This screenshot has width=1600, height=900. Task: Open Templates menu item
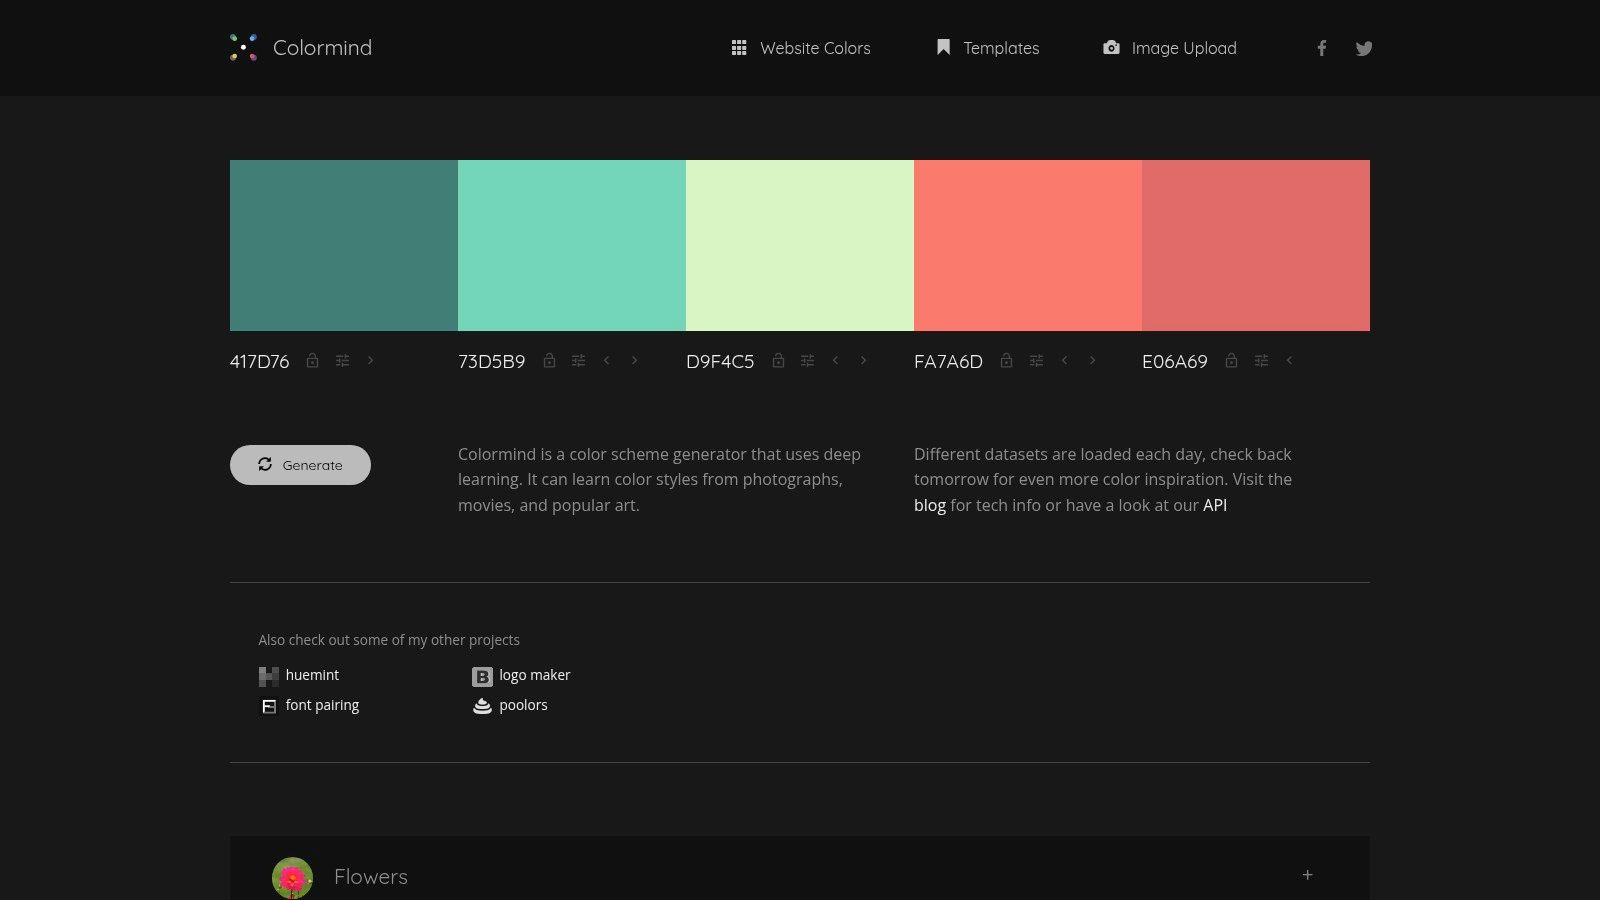988,48
